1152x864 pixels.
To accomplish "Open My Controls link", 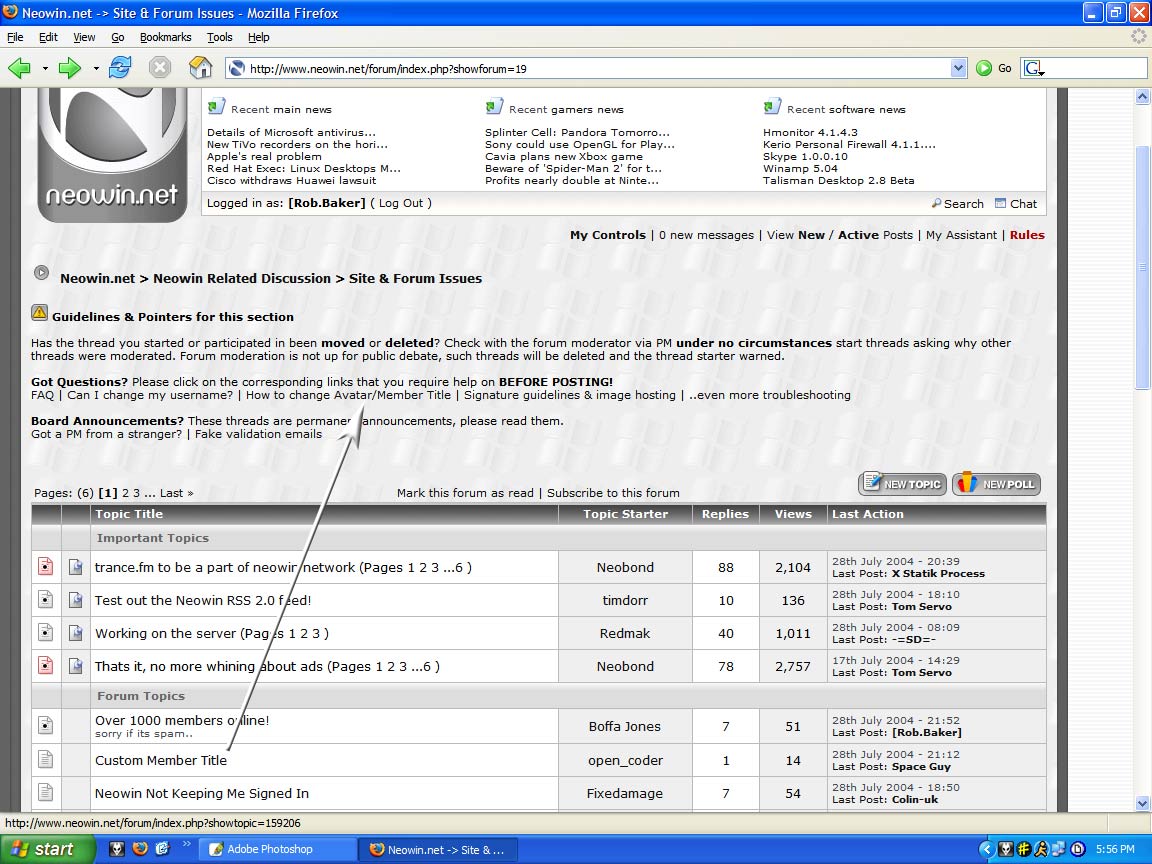I will coord(608,235).
